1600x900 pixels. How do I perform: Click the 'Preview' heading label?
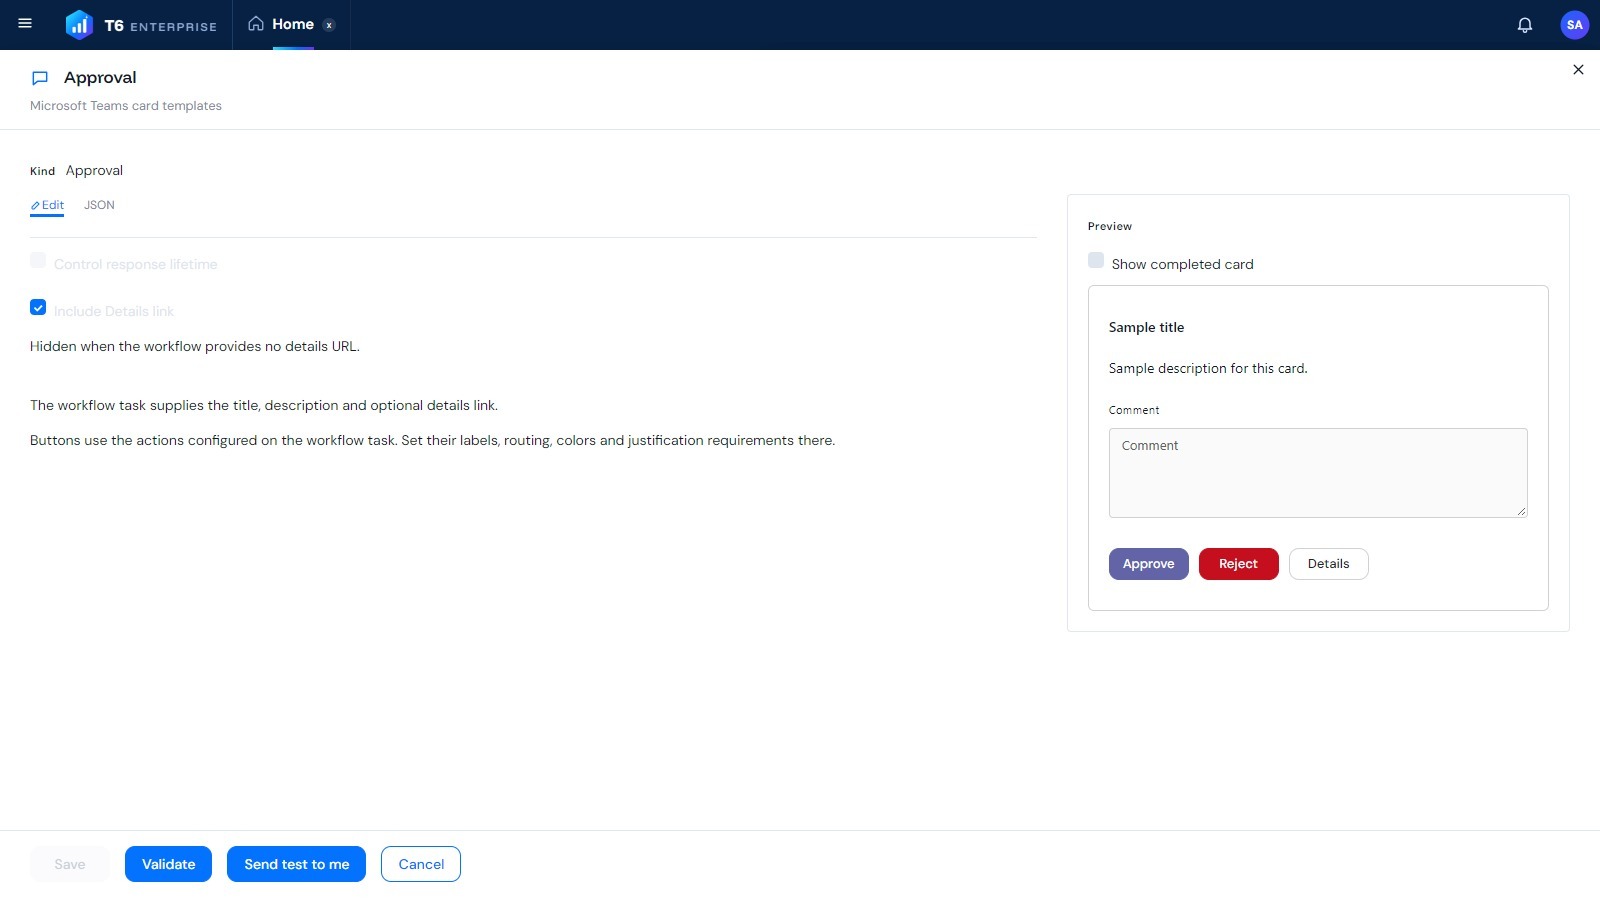[1110, 226]
